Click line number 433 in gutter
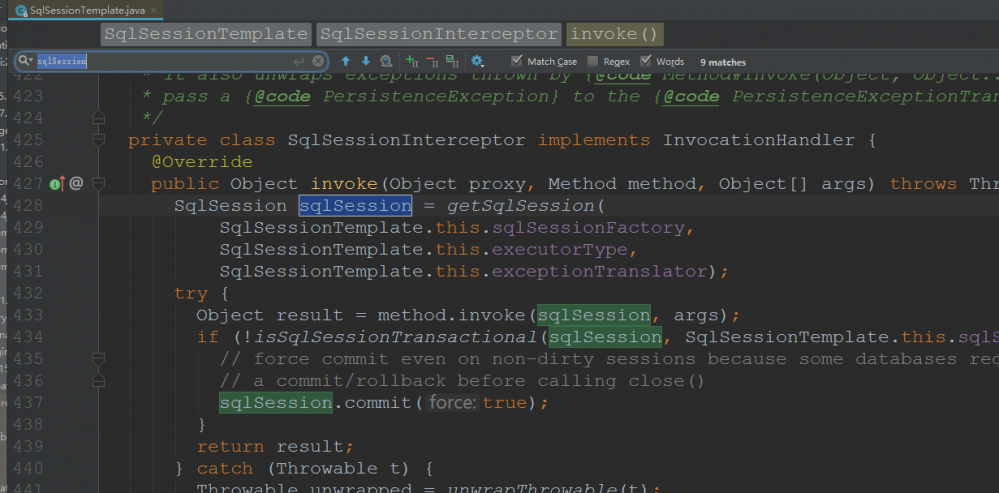The width and height of the screenshot is (999, 493). [x=27, y=315]
